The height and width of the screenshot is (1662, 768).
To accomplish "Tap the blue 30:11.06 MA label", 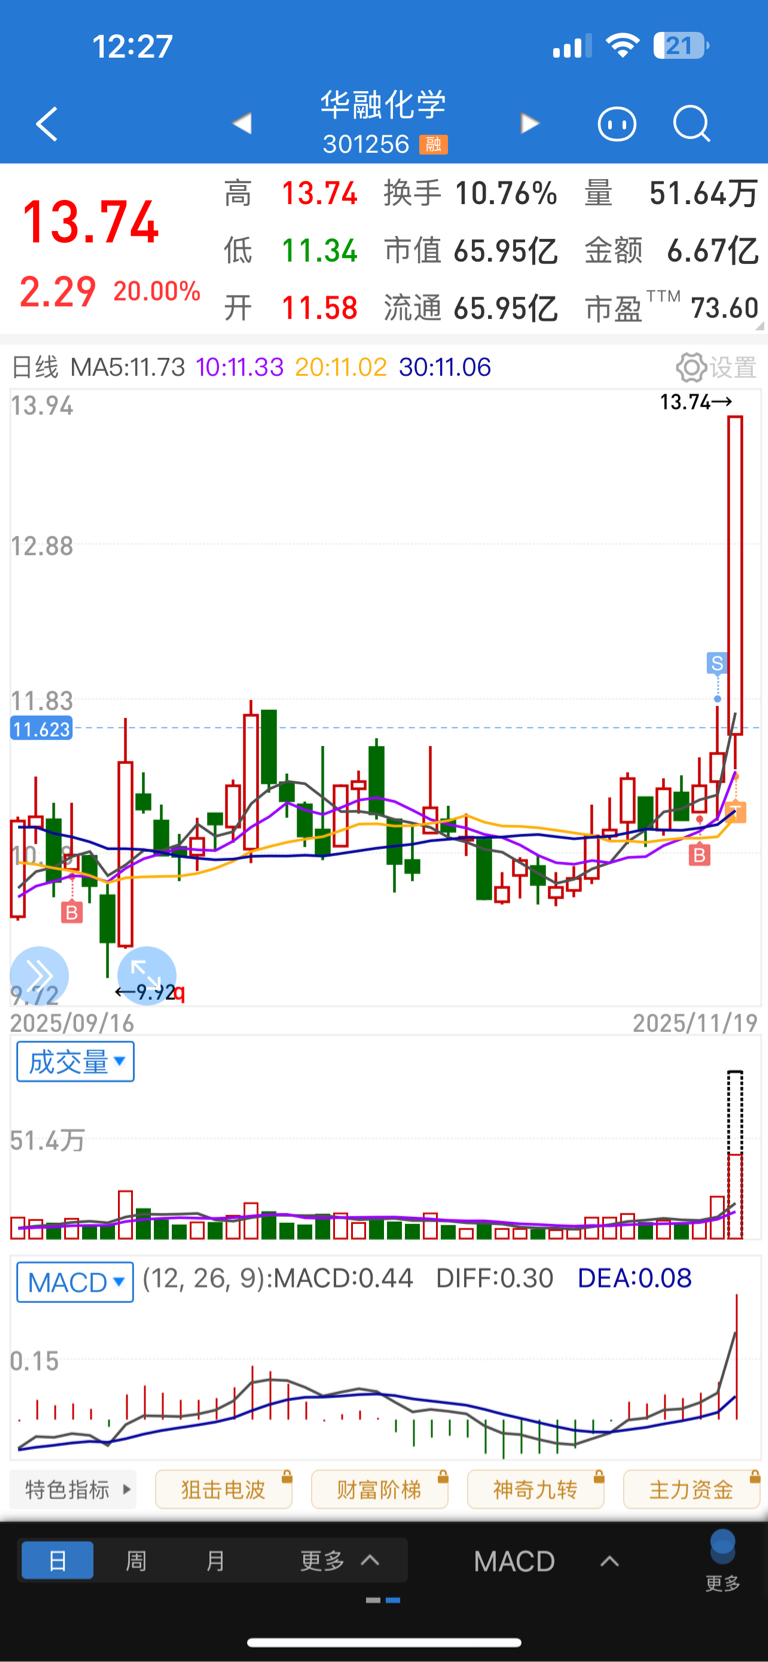I will pos(445,367).
